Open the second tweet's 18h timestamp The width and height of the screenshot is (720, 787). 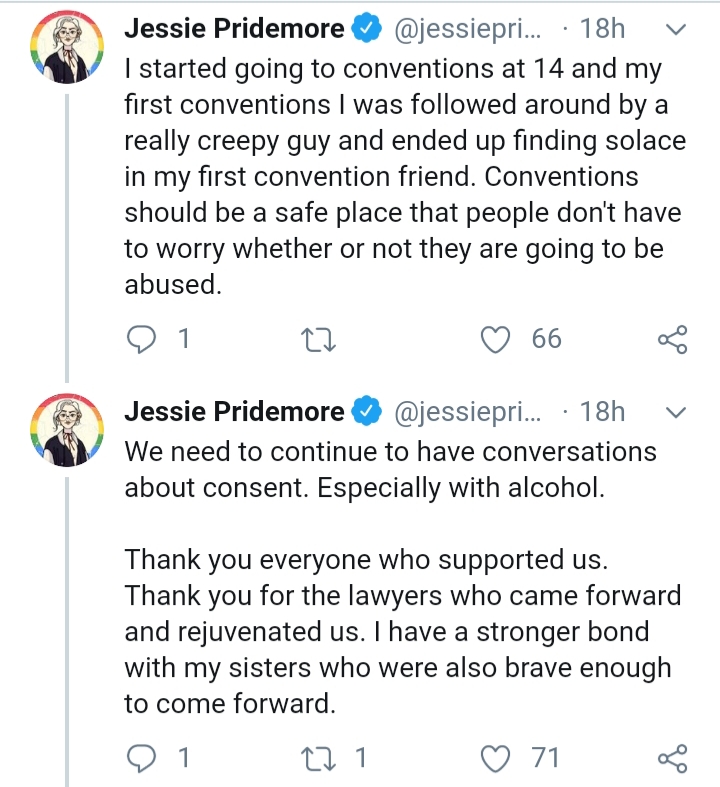(x=603, y=412)
